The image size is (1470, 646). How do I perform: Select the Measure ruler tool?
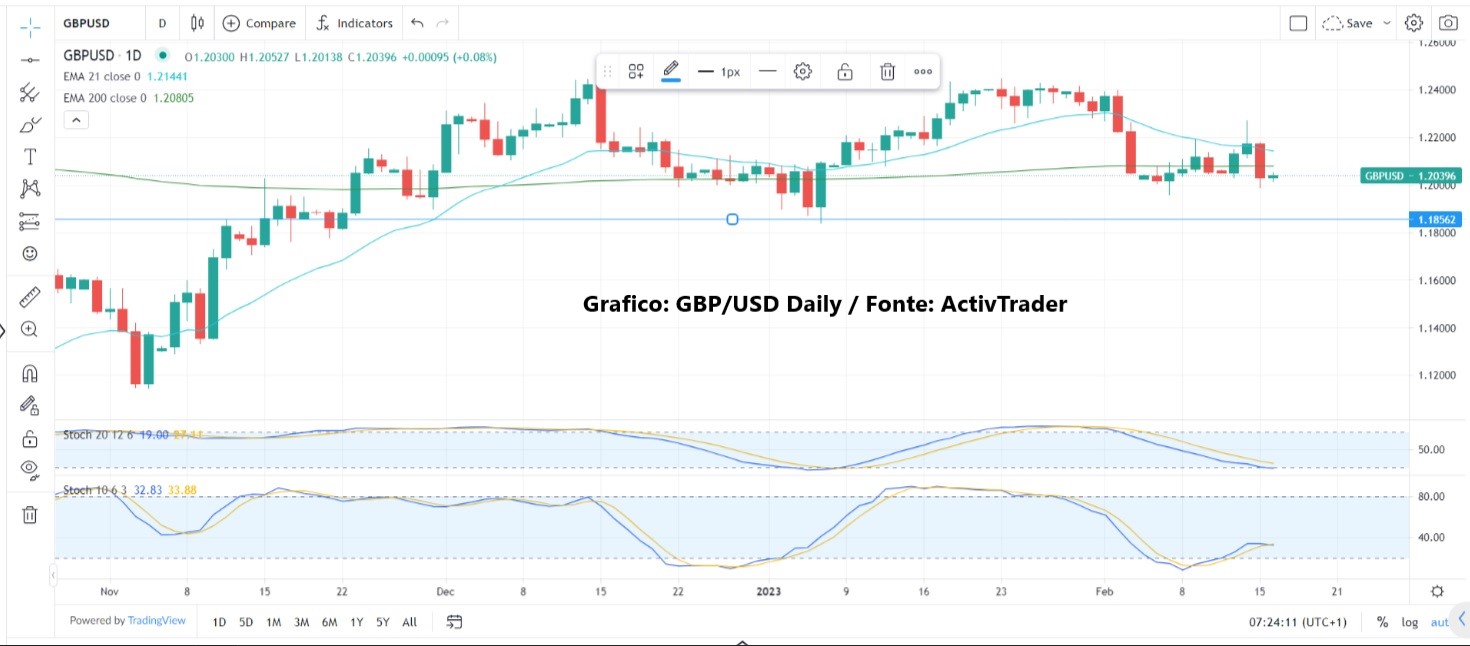30,297
